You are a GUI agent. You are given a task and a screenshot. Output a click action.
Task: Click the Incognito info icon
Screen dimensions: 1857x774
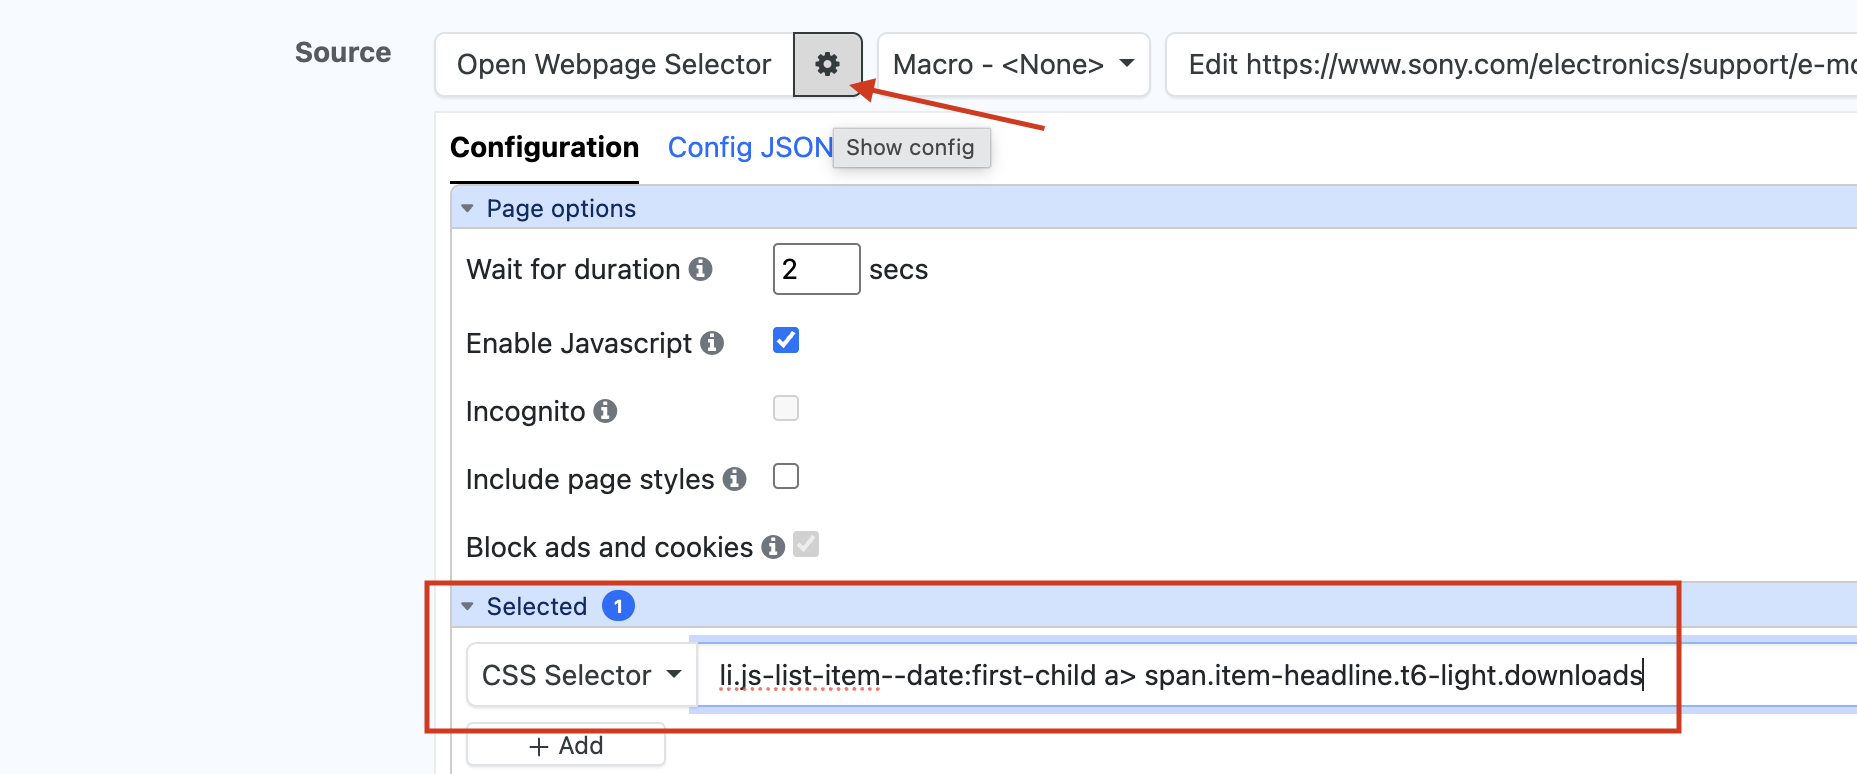(x=605, y=411)
